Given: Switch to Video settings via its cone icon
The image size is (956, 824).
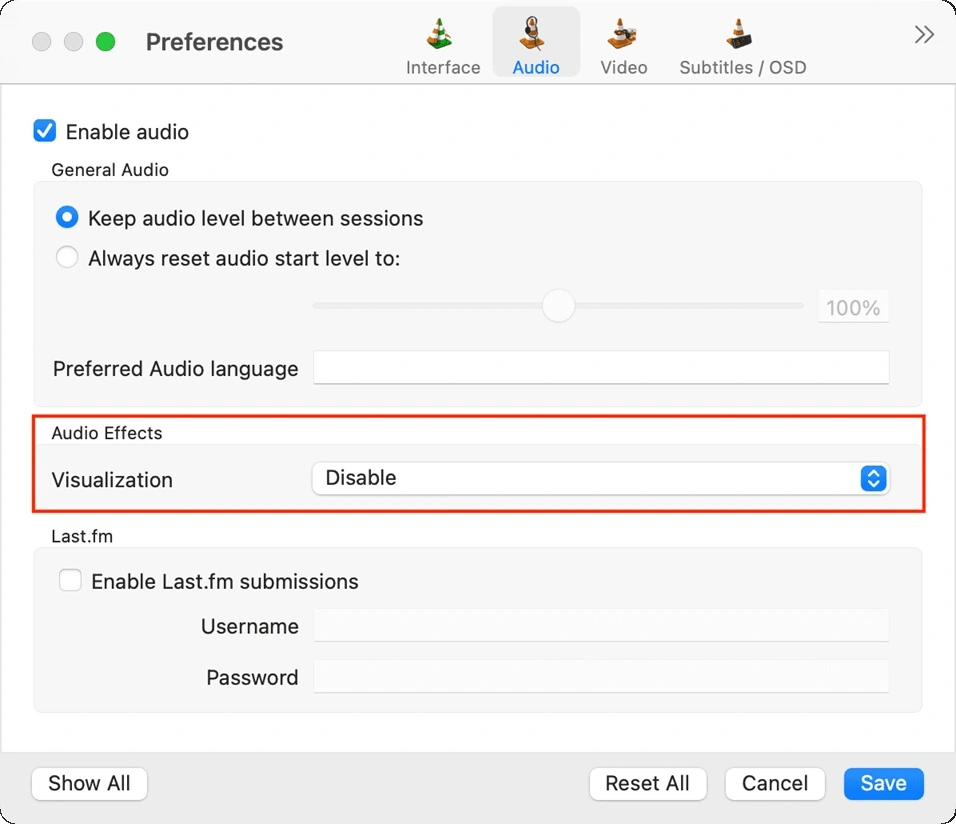Looking at the screenshot, I should [624, 42].
